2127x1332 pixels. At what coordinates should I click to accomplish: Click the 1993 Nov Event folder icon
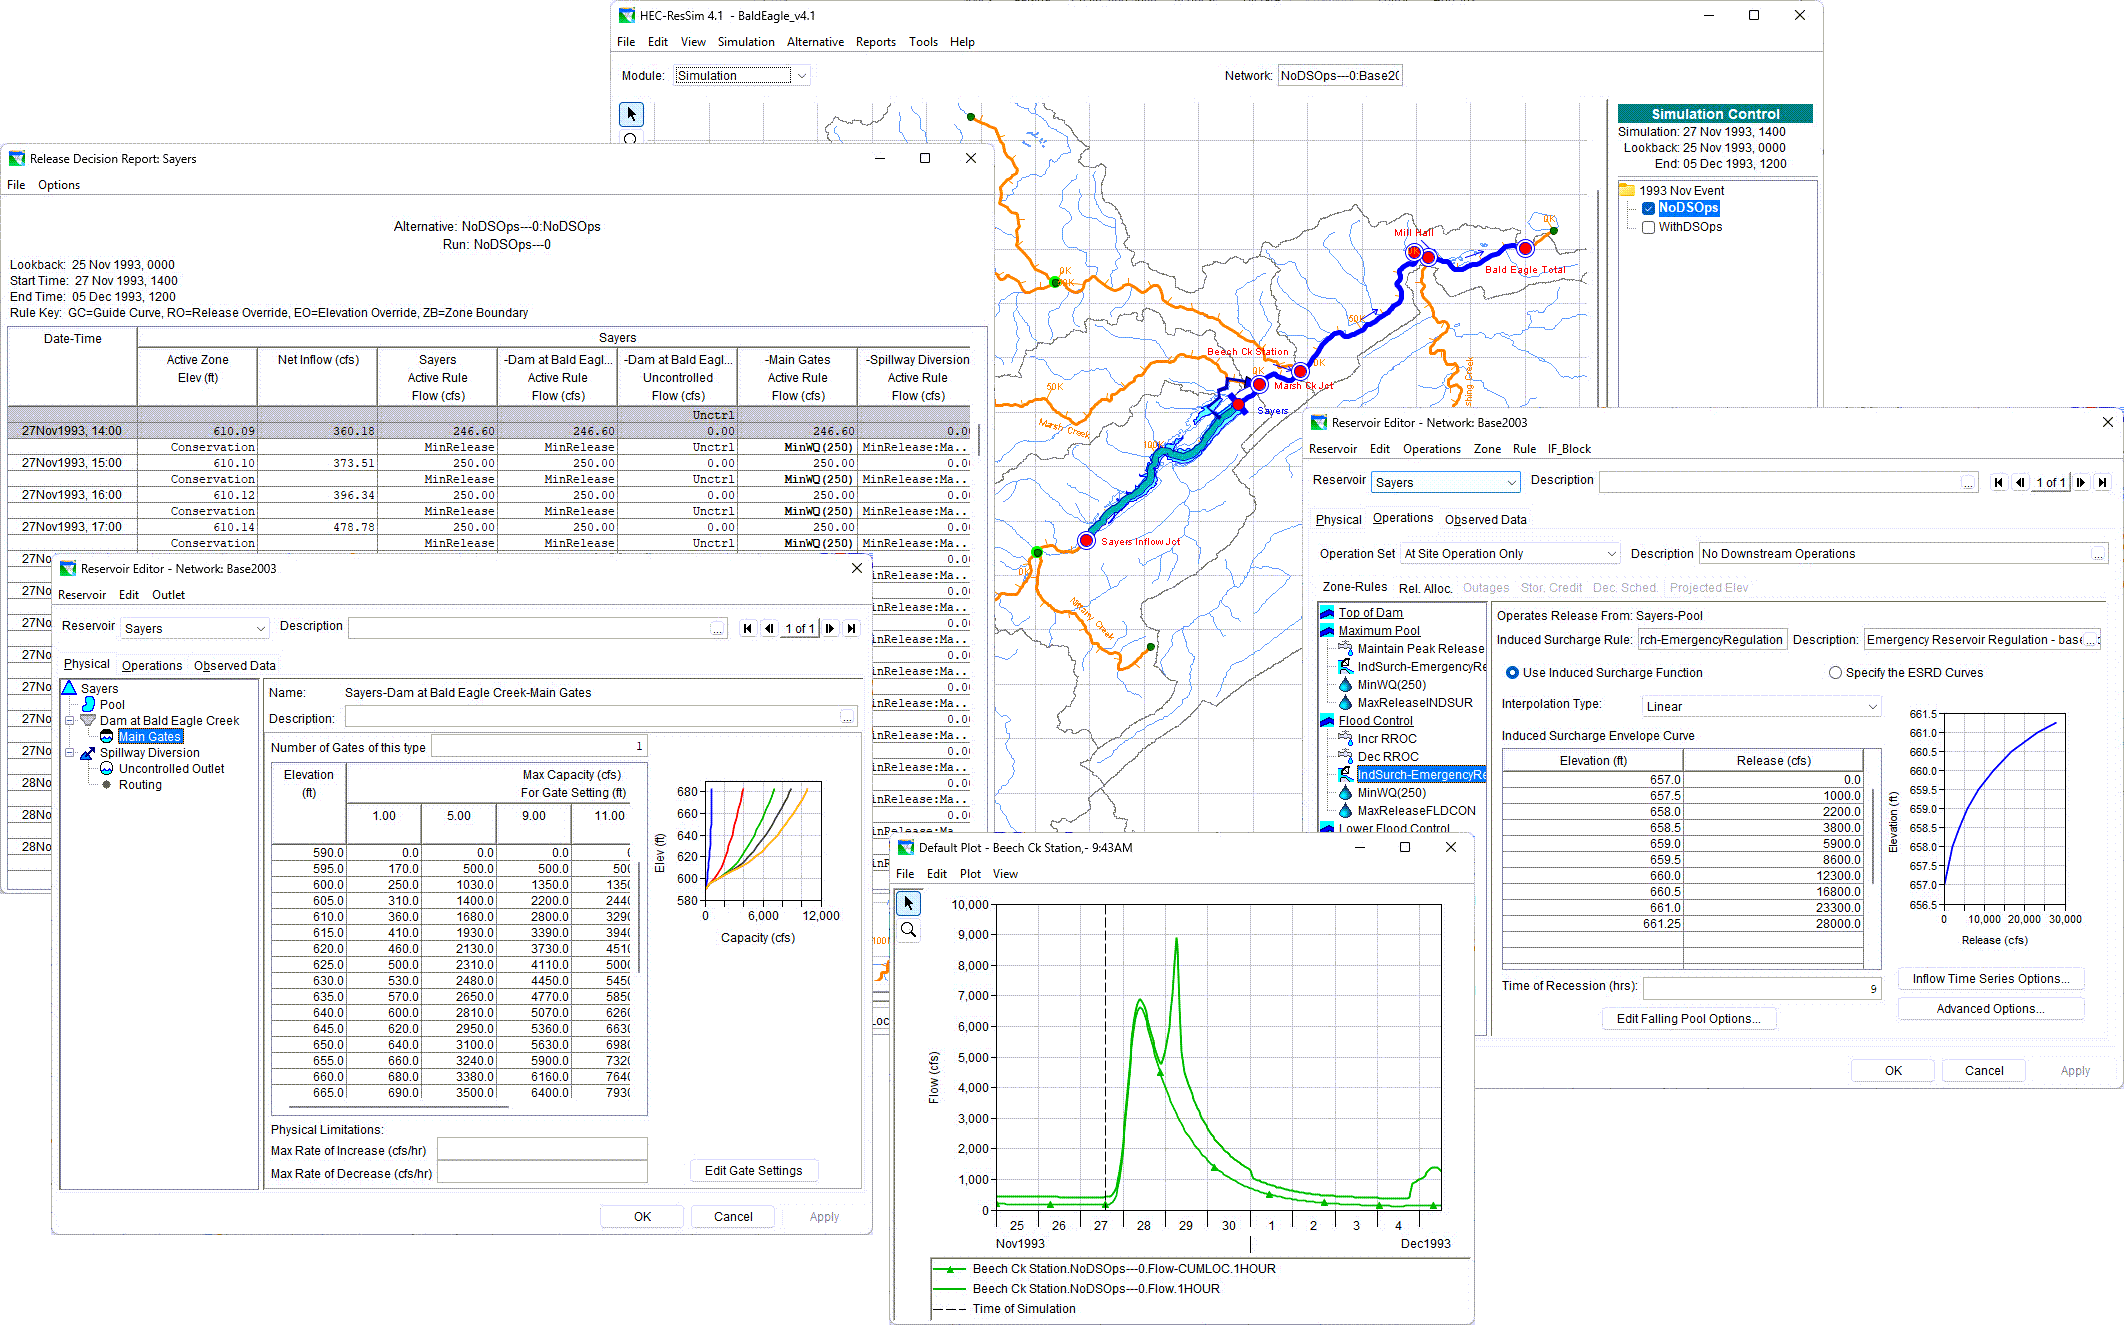click(x=1627, y=190)
